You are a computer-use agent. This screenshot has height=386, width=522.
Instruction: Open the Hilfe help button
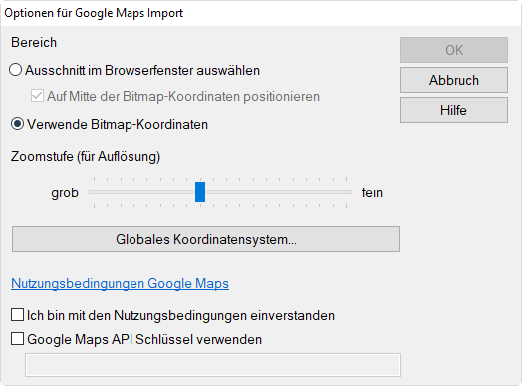tap(454, 110)
